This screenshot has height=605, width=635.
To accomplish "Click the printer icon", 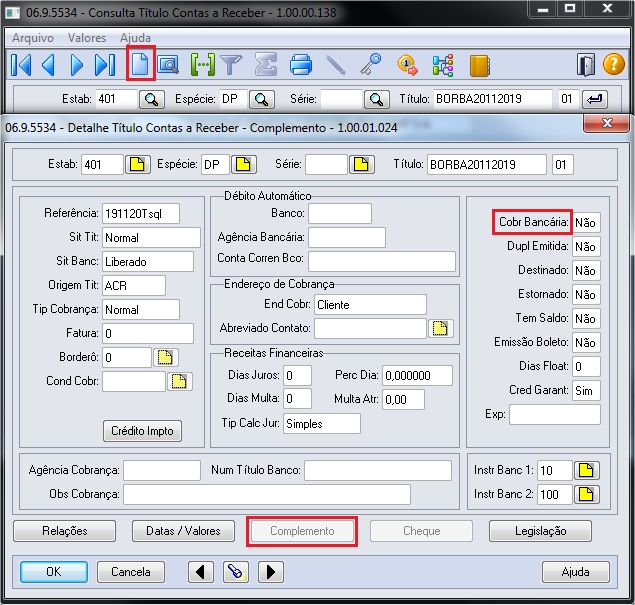I will click(301, 64).
